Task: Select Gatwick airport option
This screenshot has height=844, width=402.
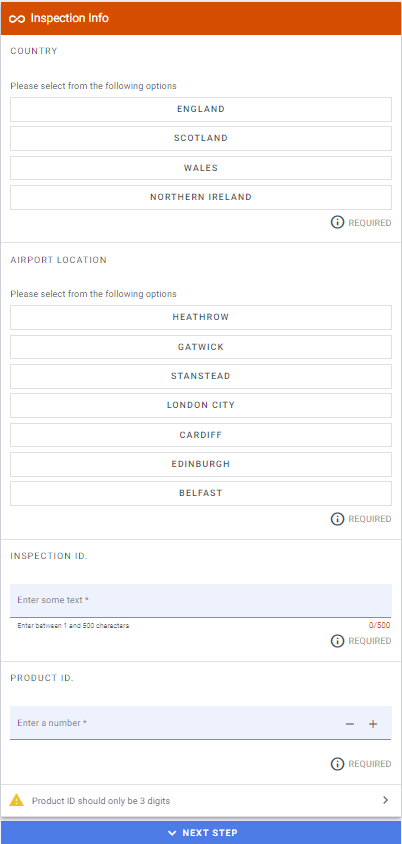Action: point(201,347)
